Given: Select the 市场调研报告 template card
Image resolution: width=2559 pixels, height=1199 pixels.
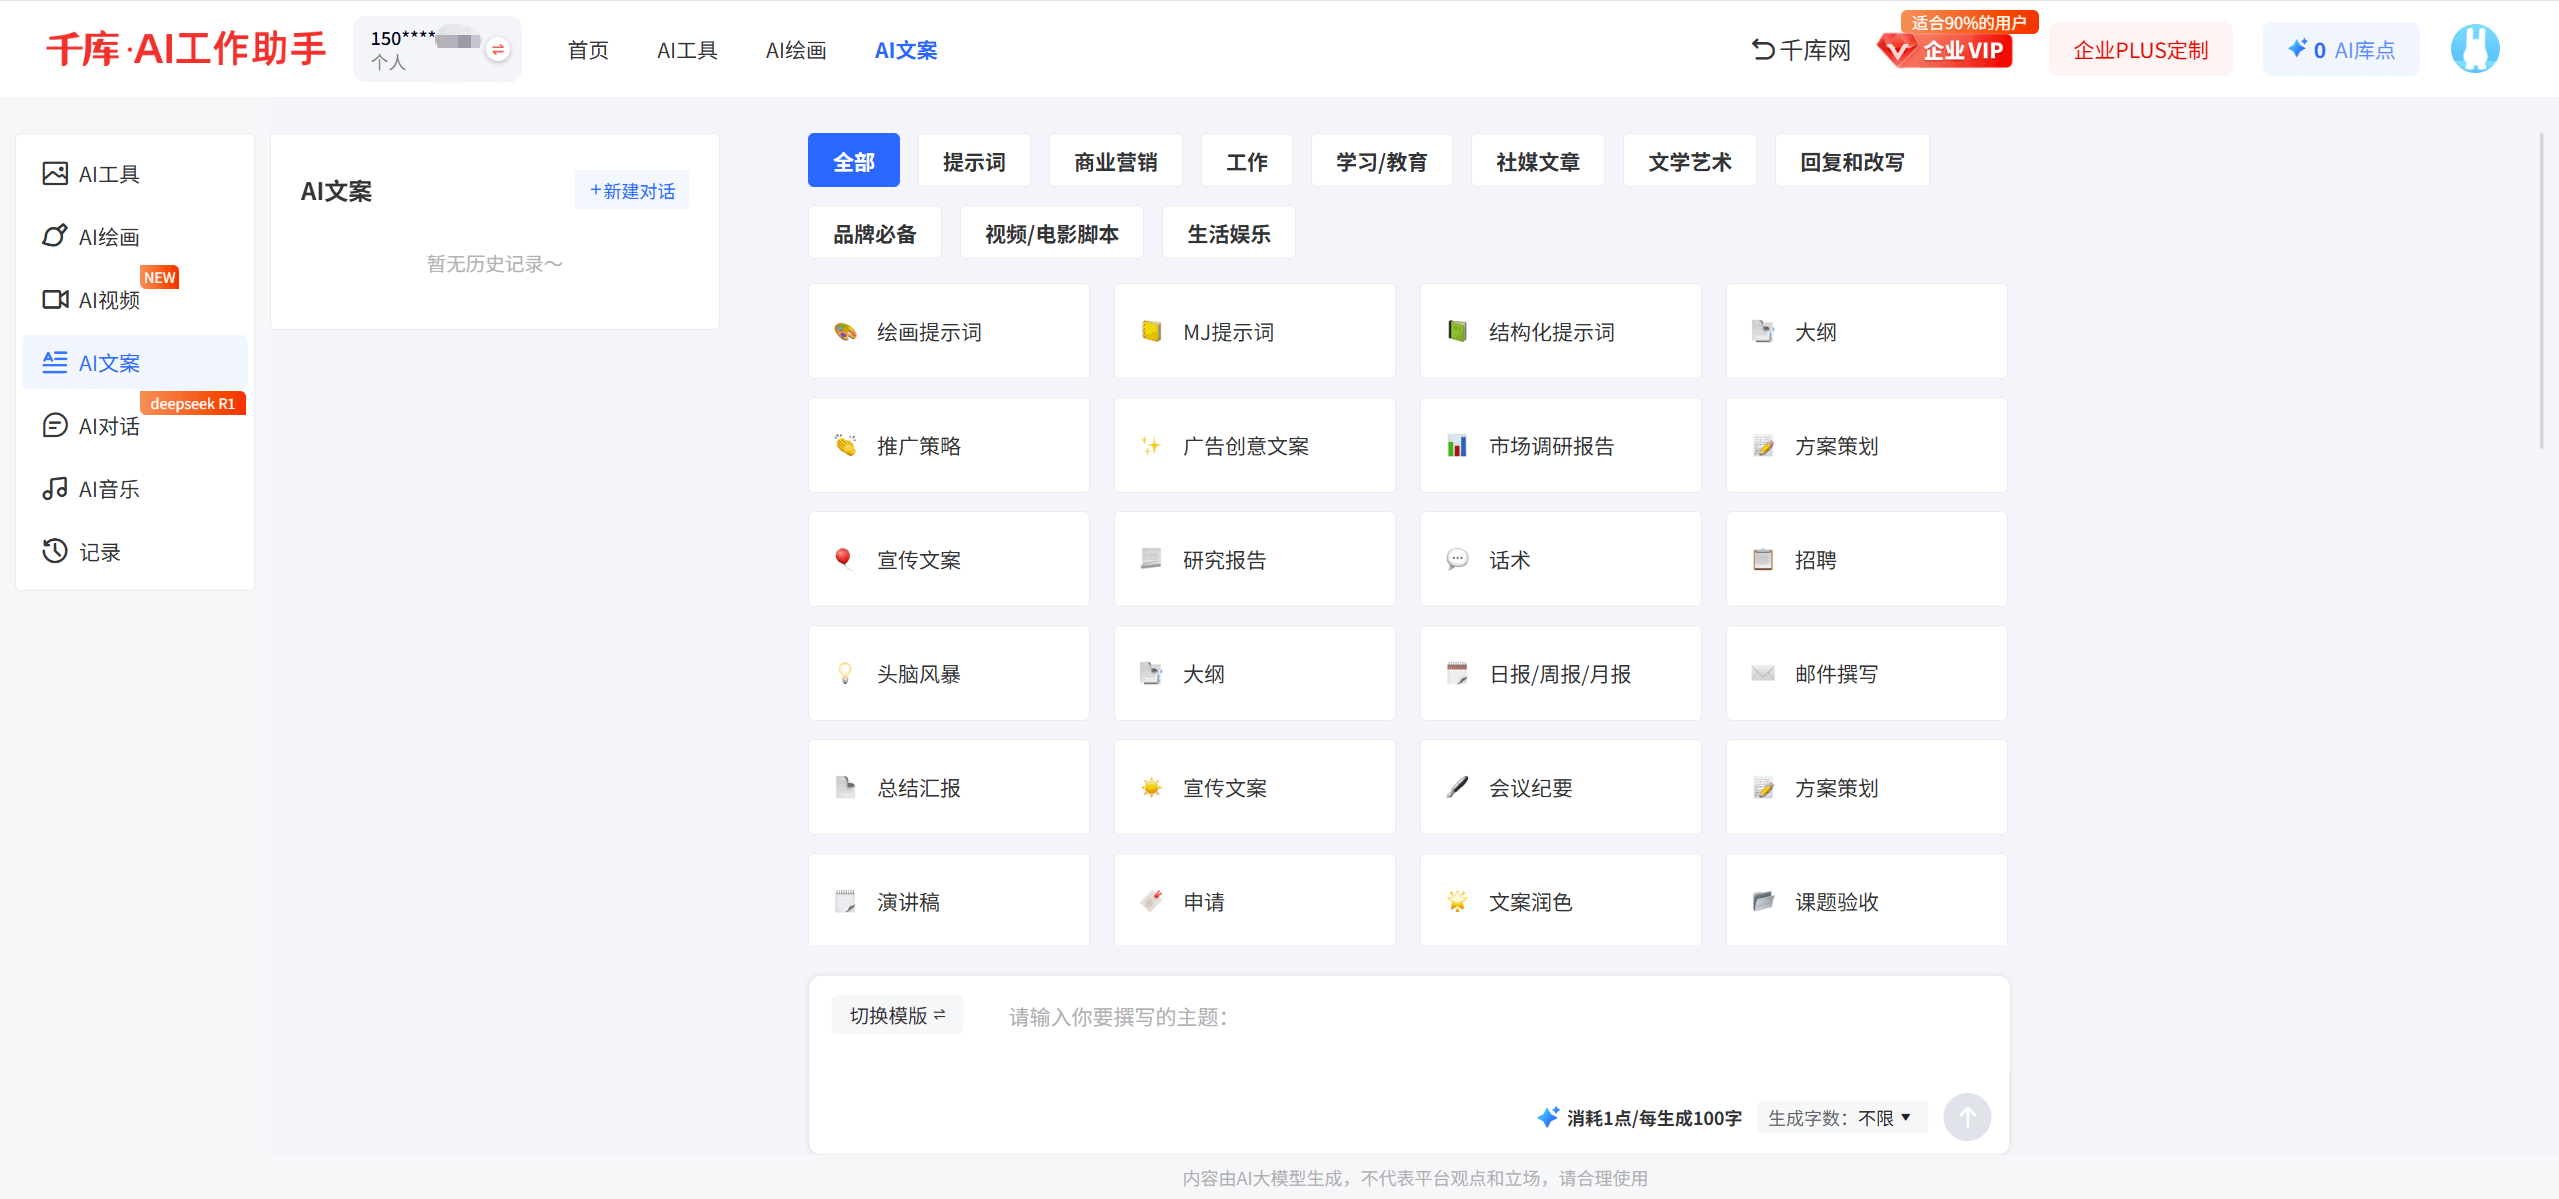Looking at the screenshot, I should click(x=1560, y=445).
